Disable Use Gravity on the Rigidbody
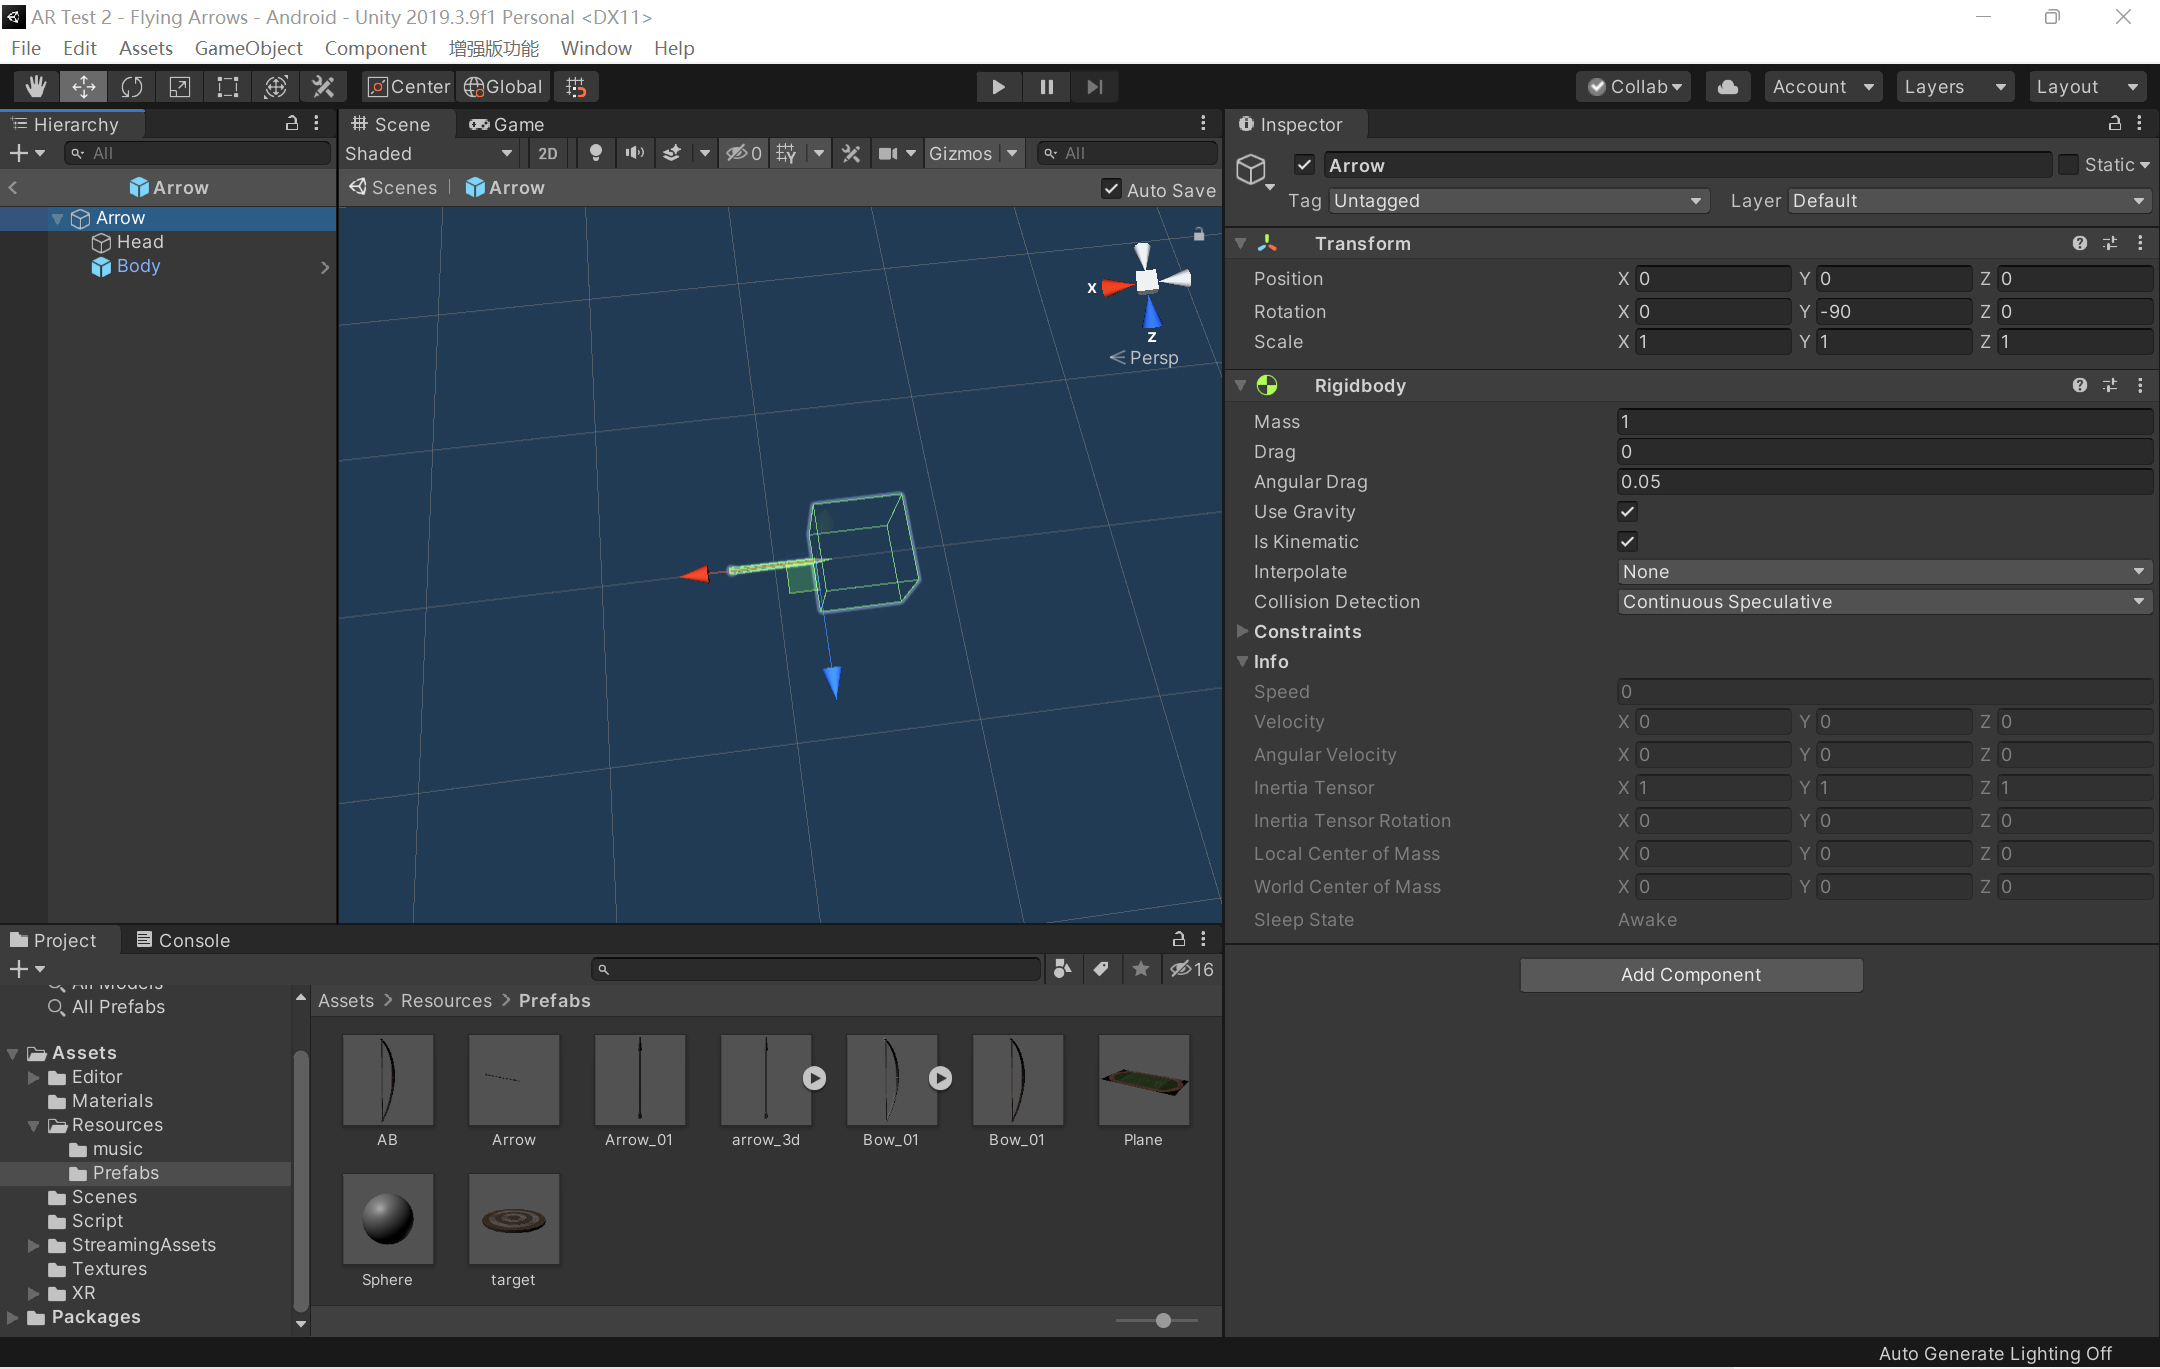Image resolution: width=2160 pixels, height=1369 pixels. click(1626, 511)
